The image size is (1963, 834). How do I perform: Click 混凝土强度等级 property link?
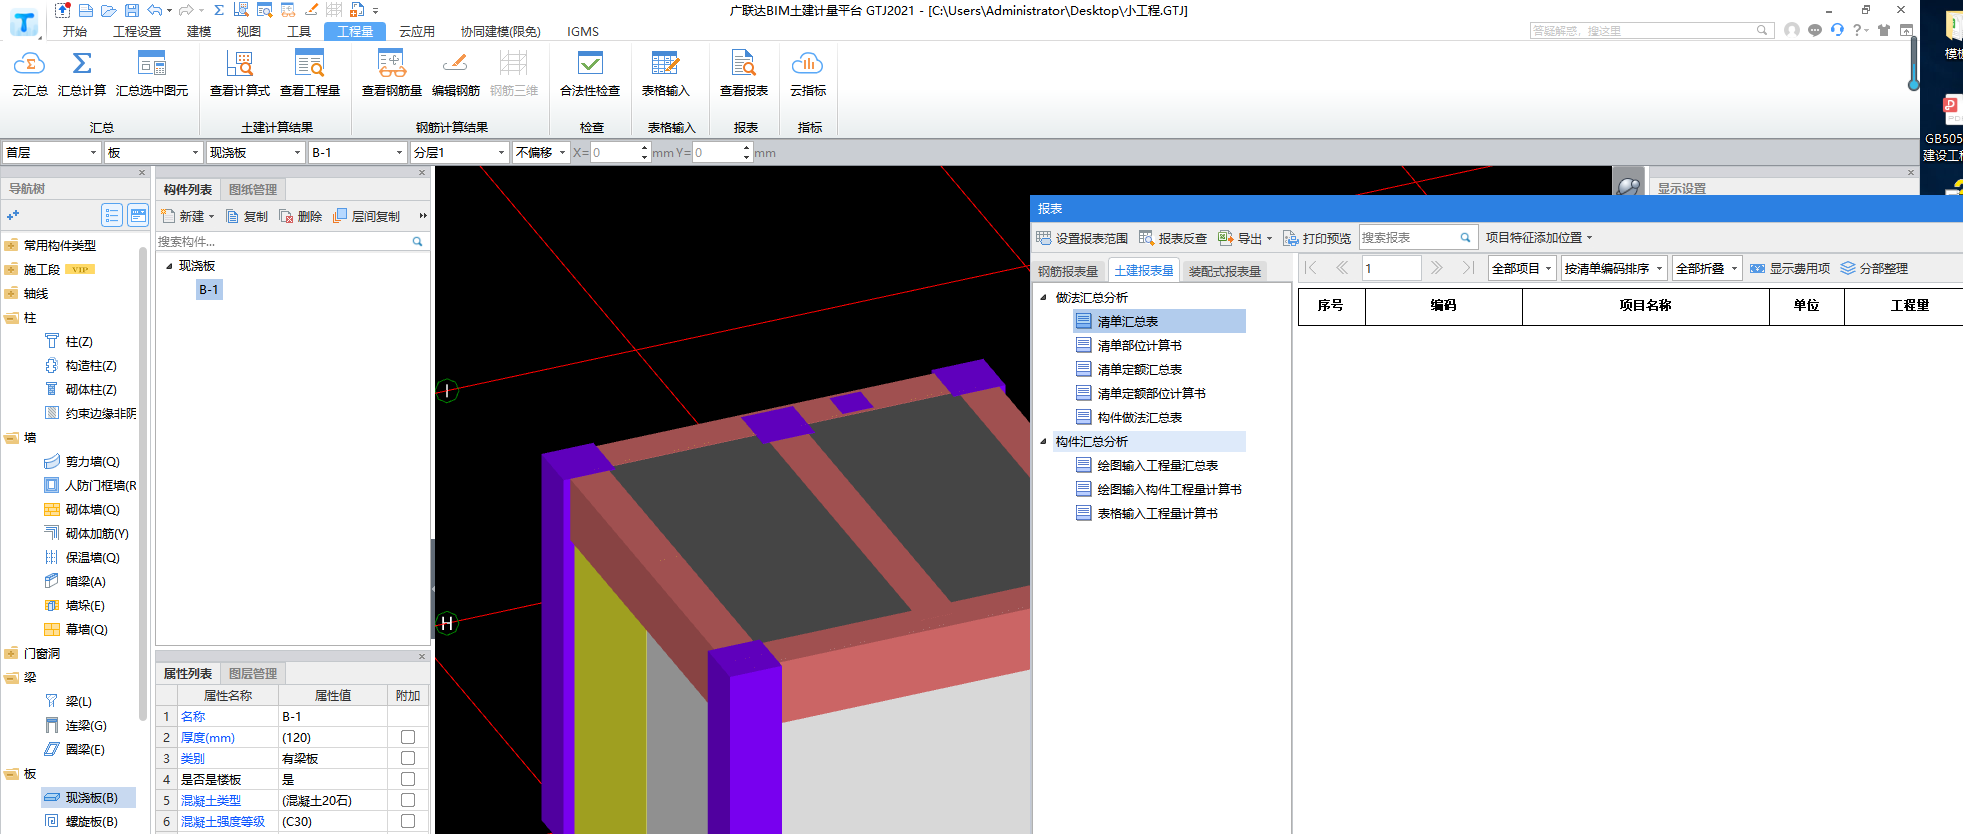tap(222, 821)
